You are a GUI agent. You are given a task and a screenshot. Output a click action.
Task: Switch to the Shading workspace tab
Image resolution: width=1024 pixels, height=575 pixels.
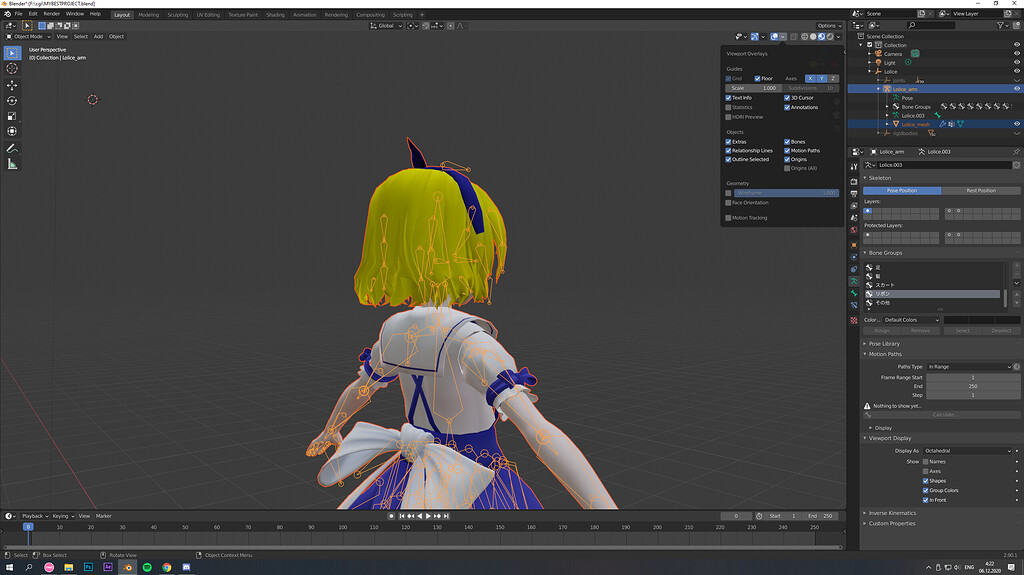tap(275, 14)
